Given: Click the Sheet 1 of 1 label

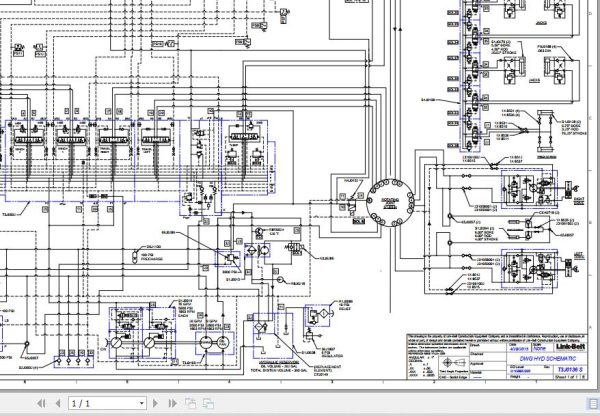Looking at the screenshot, I should tap(567, 377).
